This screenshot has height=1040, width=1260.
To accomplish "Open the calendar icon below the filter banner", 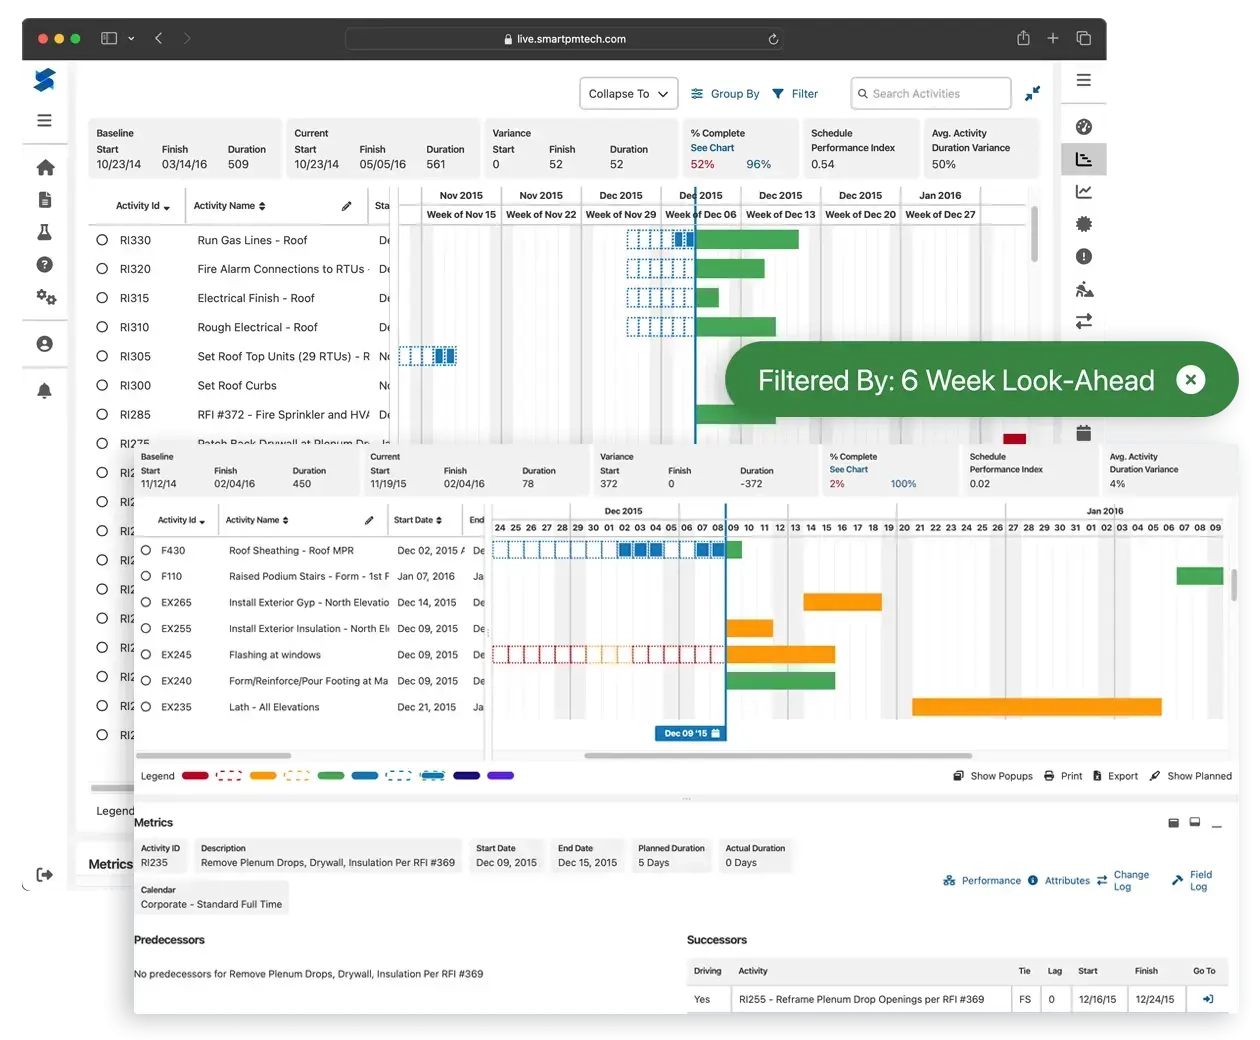I will [1083, 432].
